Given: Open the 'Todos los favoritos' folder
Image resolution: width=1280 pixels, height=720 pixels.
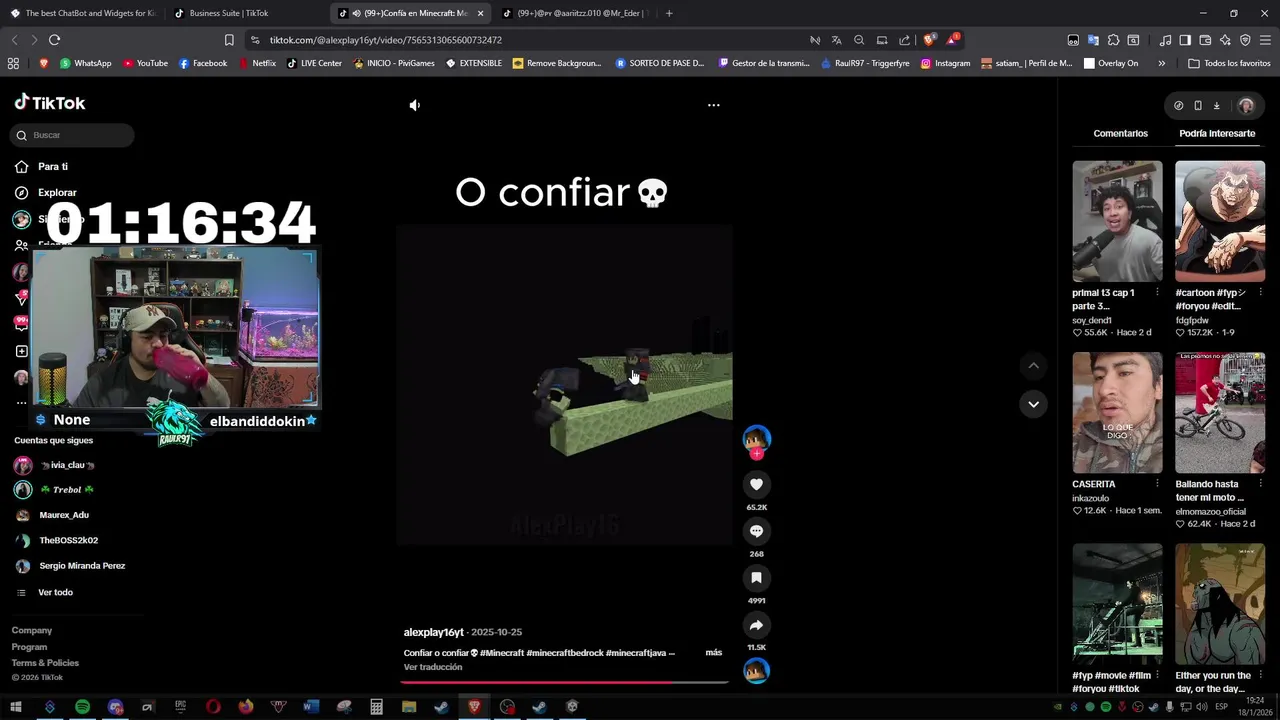Looking at the screenshot, I should click(1229, 63).
